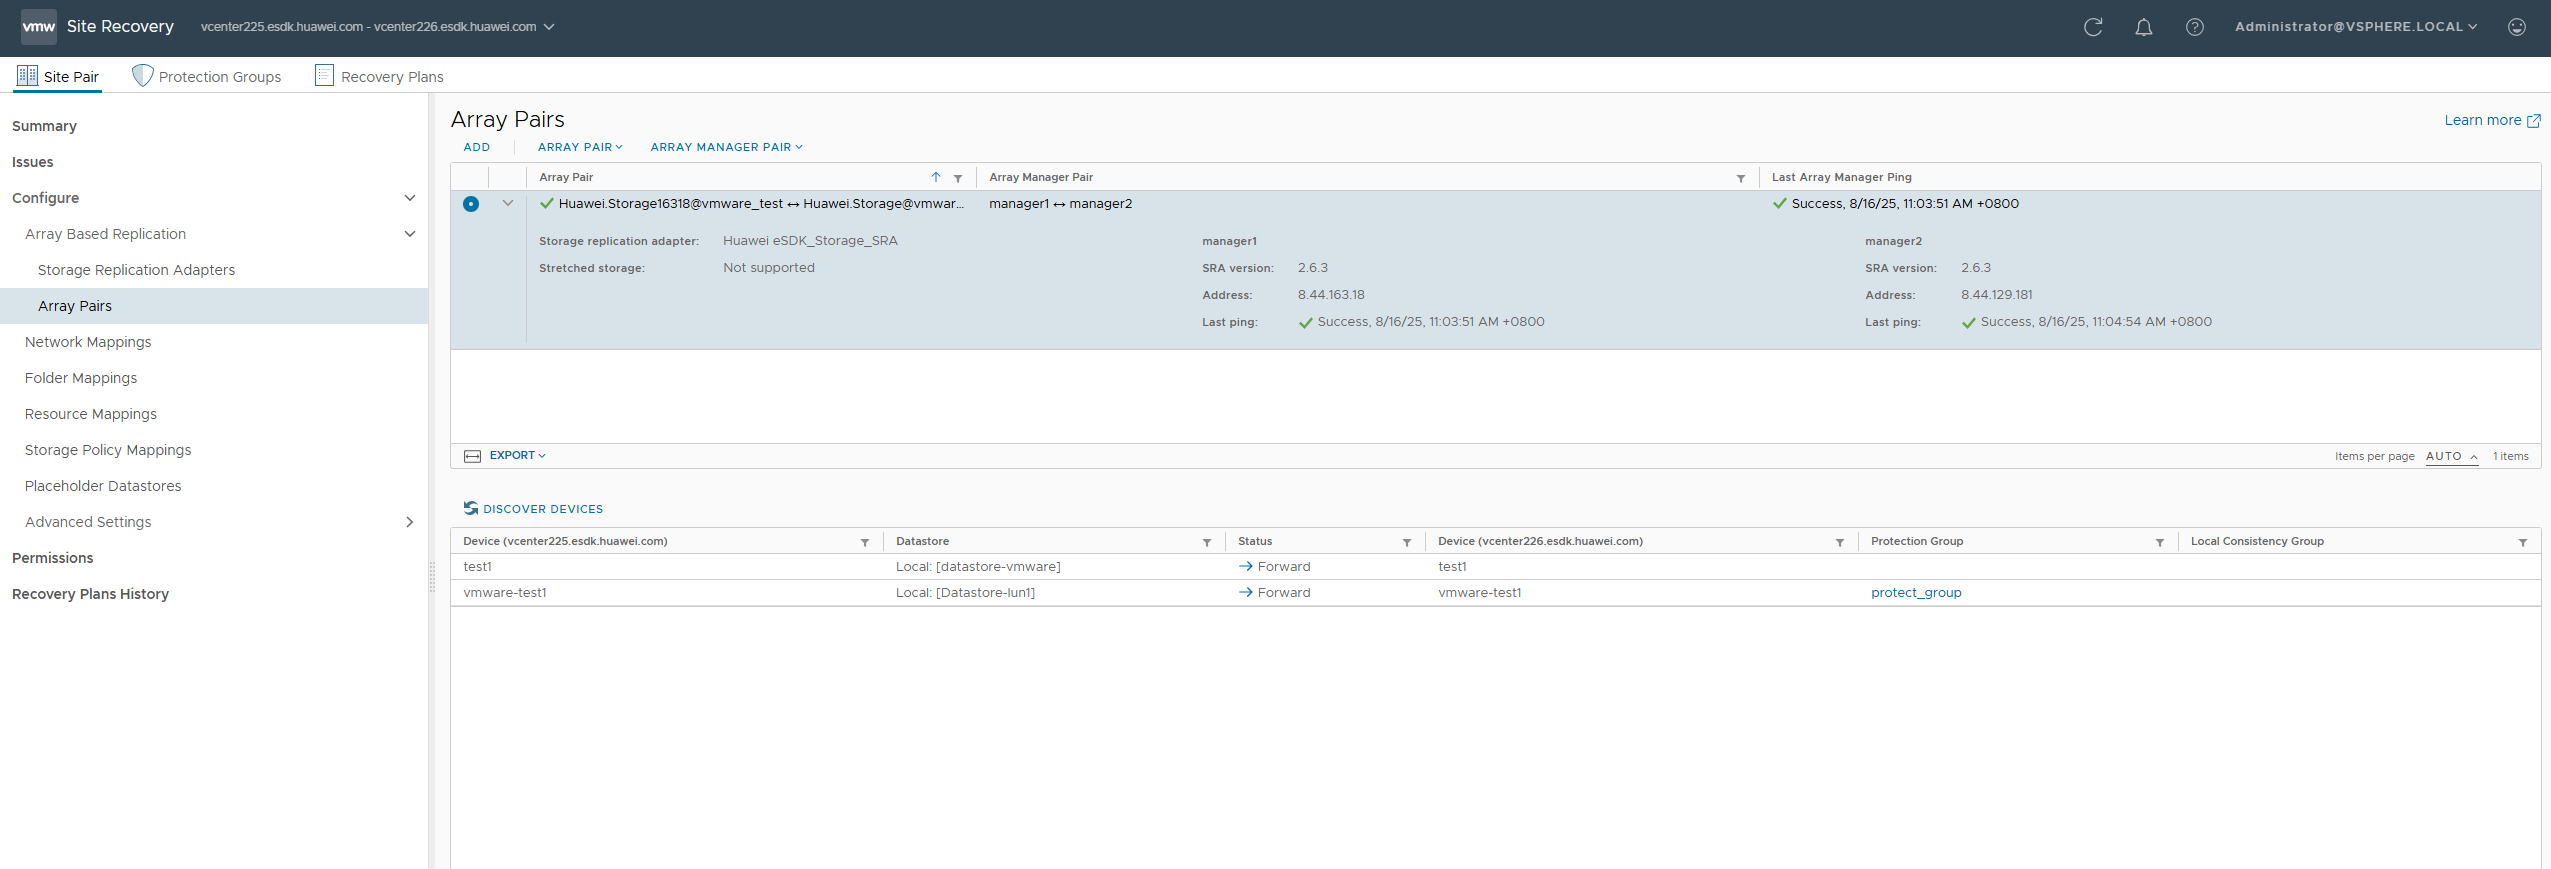Filter the Local Consistency Group column
This screenshot has width=2551, height=869.
[x=2523, y=542]
